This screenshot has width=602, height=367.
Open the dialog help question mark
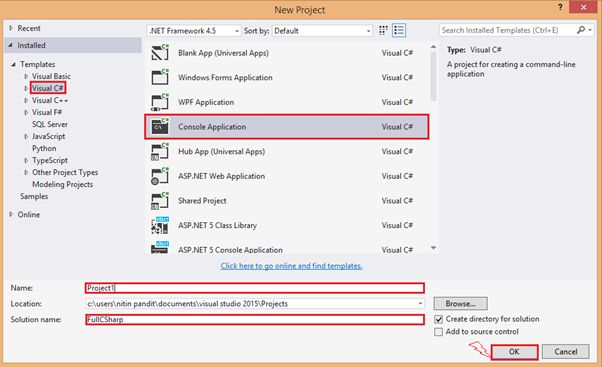(x=560, y=7)
